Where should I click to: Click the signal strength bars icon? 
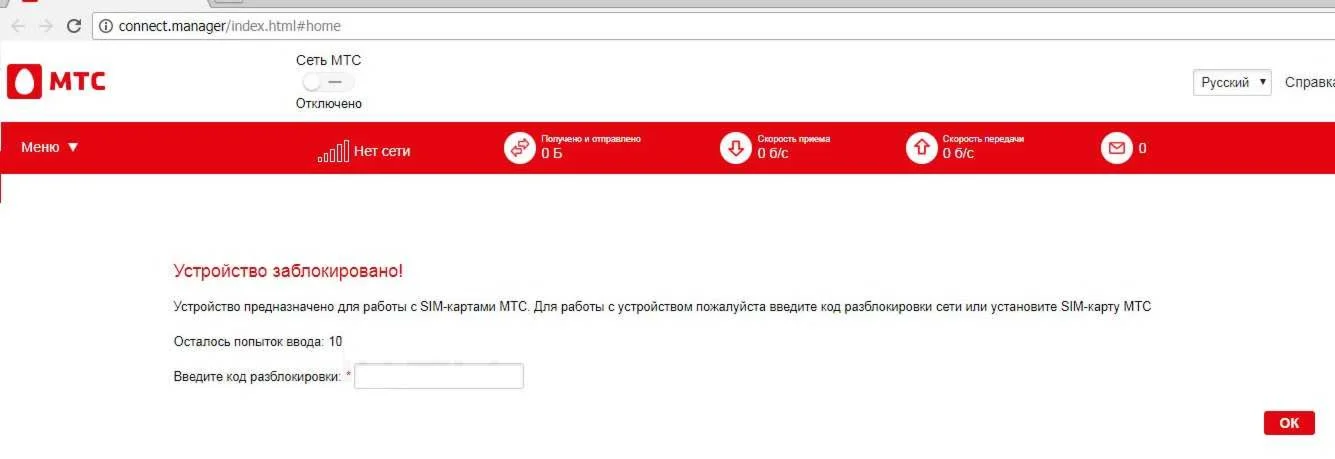(x=333, y=153)
